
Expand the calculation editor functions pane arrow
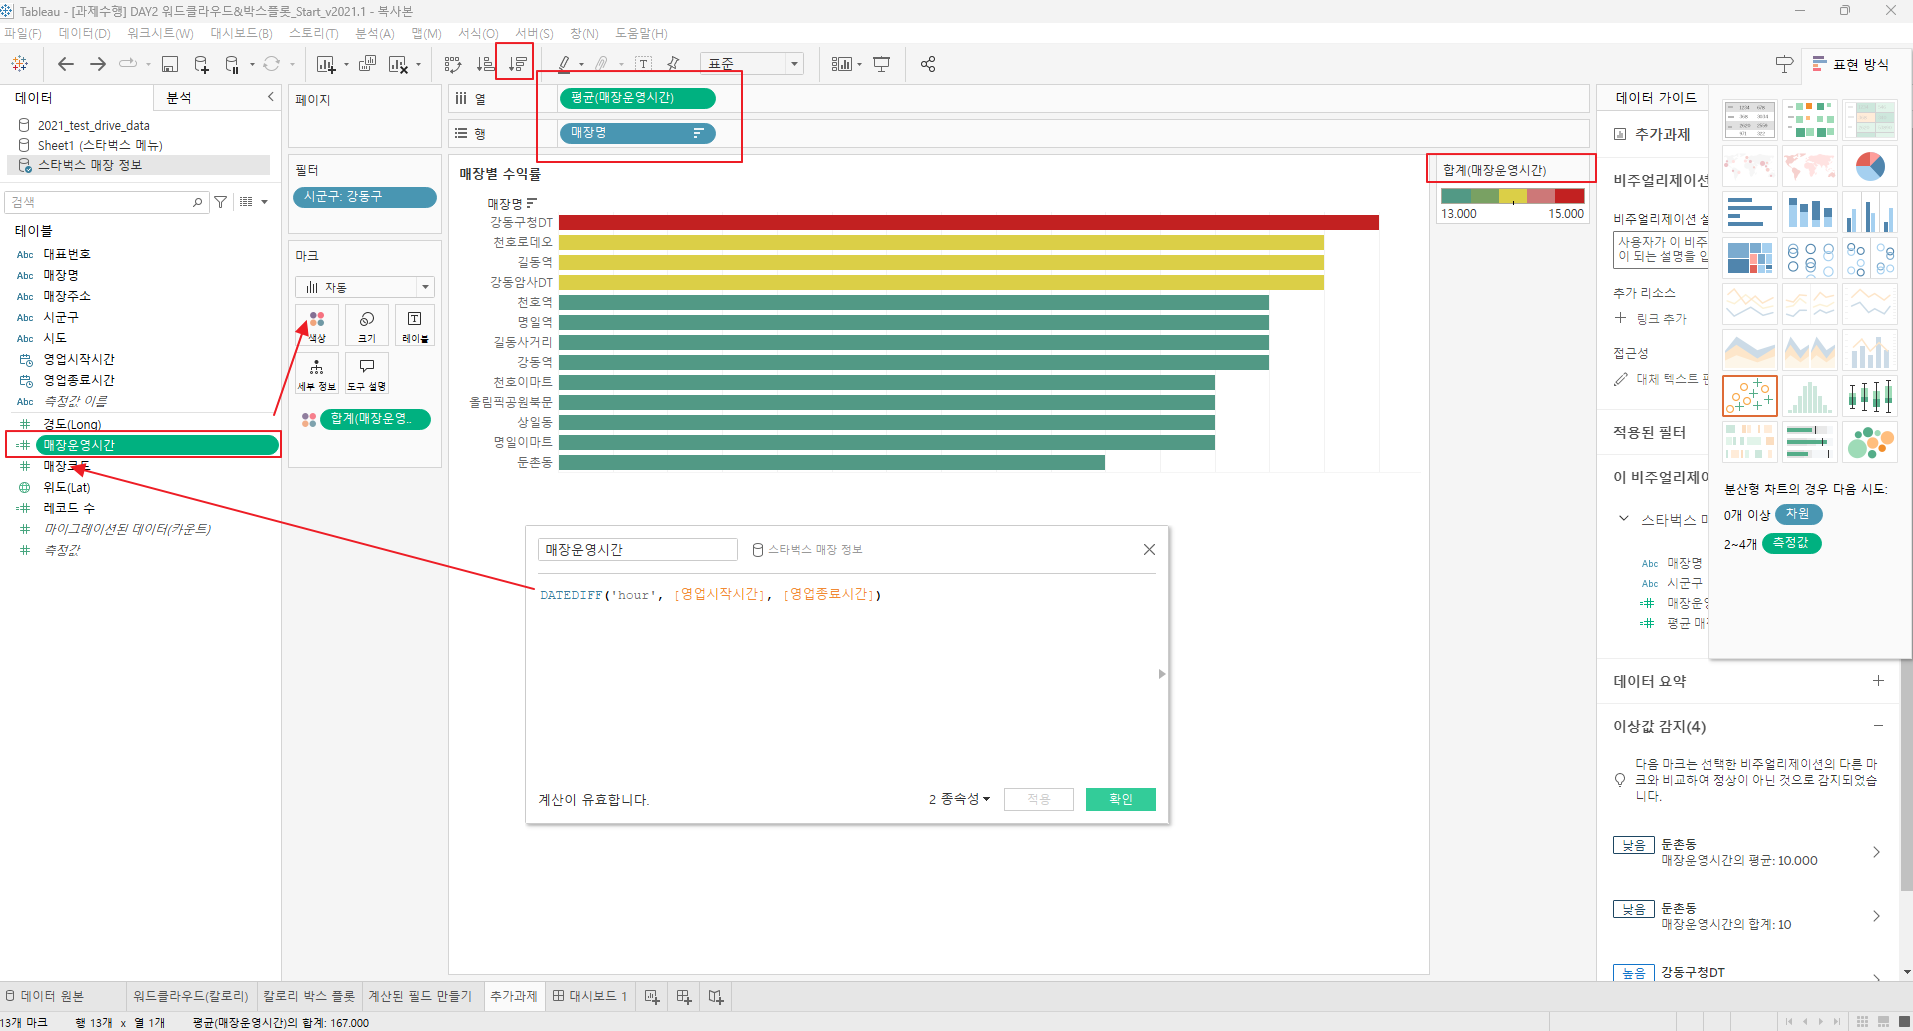[1161, 674]
